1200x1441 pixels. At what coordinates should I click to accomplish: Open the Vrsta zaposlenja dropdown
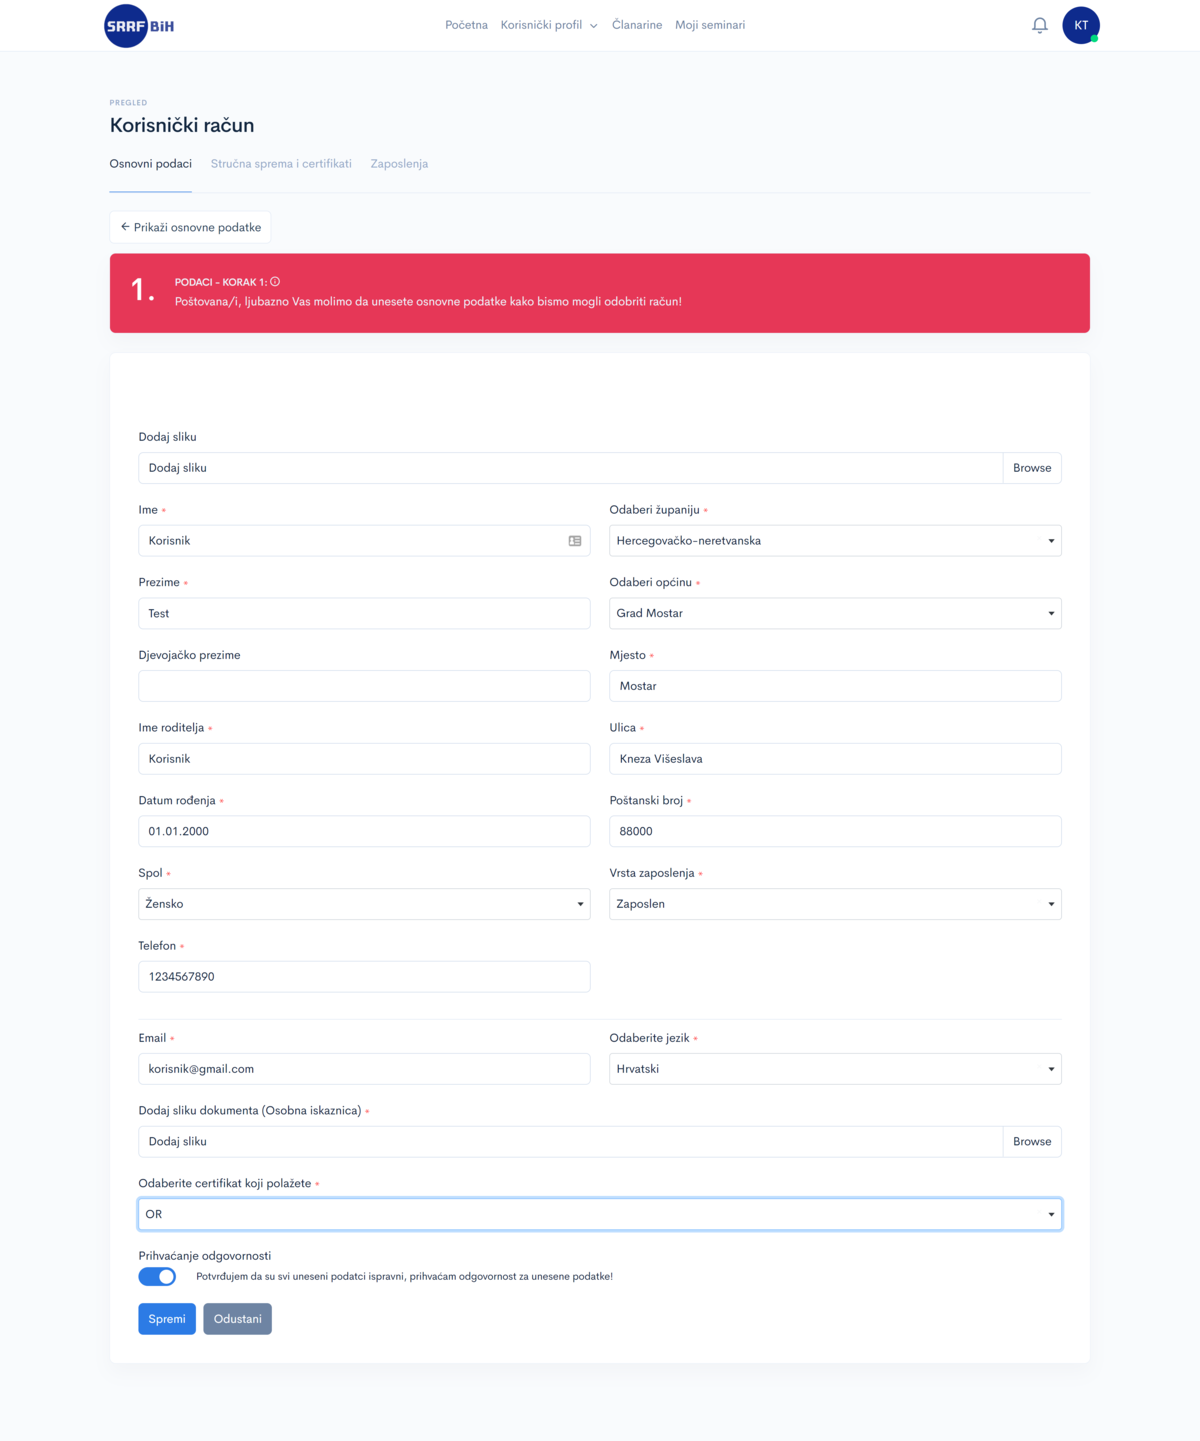(835, 904)
